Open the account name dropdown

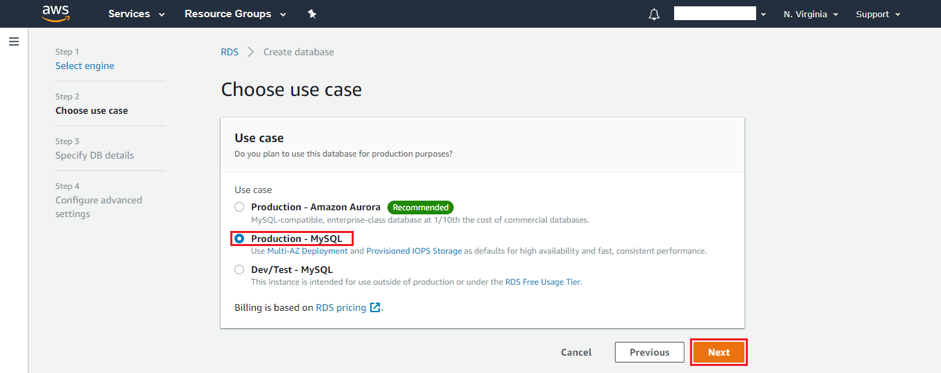[x=720, y=14]
